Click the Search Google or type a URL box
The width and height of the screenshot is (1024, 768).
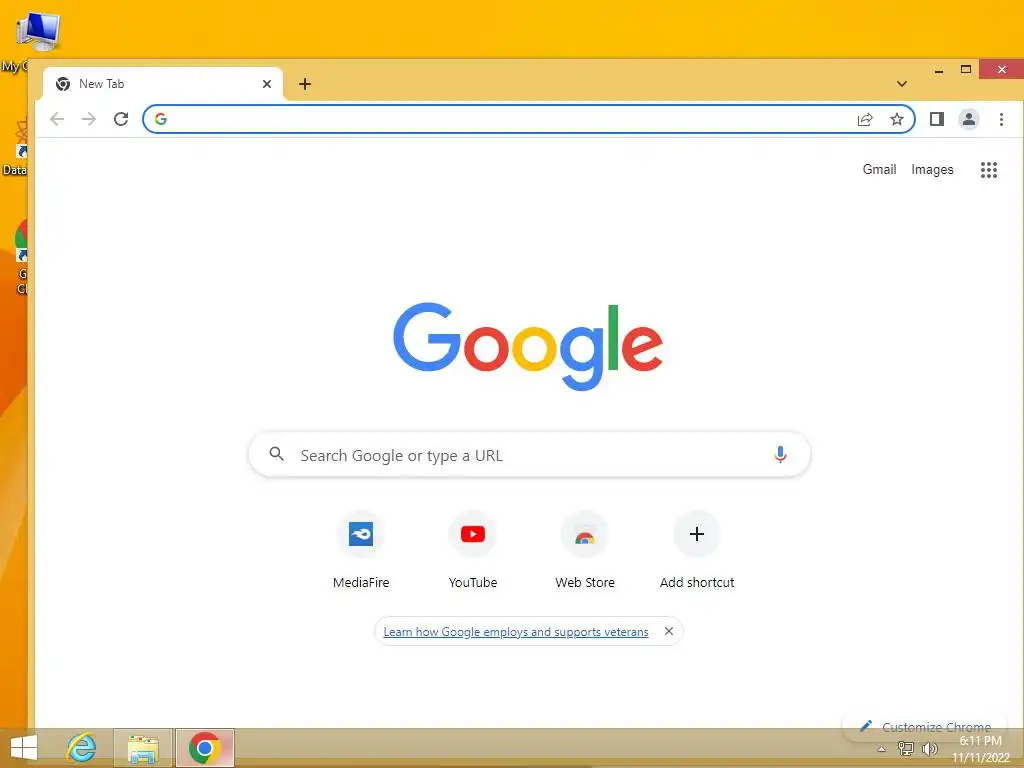pos(529,455)
